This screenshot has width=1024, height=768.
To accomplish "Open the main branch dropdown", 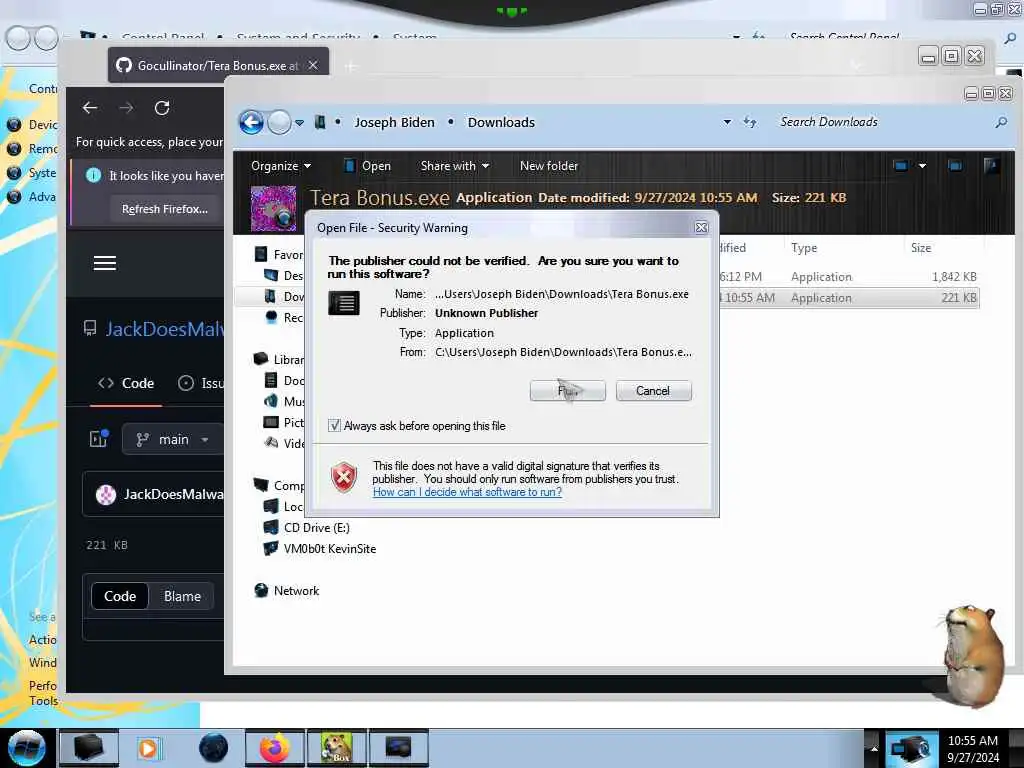I will point(172,440).
